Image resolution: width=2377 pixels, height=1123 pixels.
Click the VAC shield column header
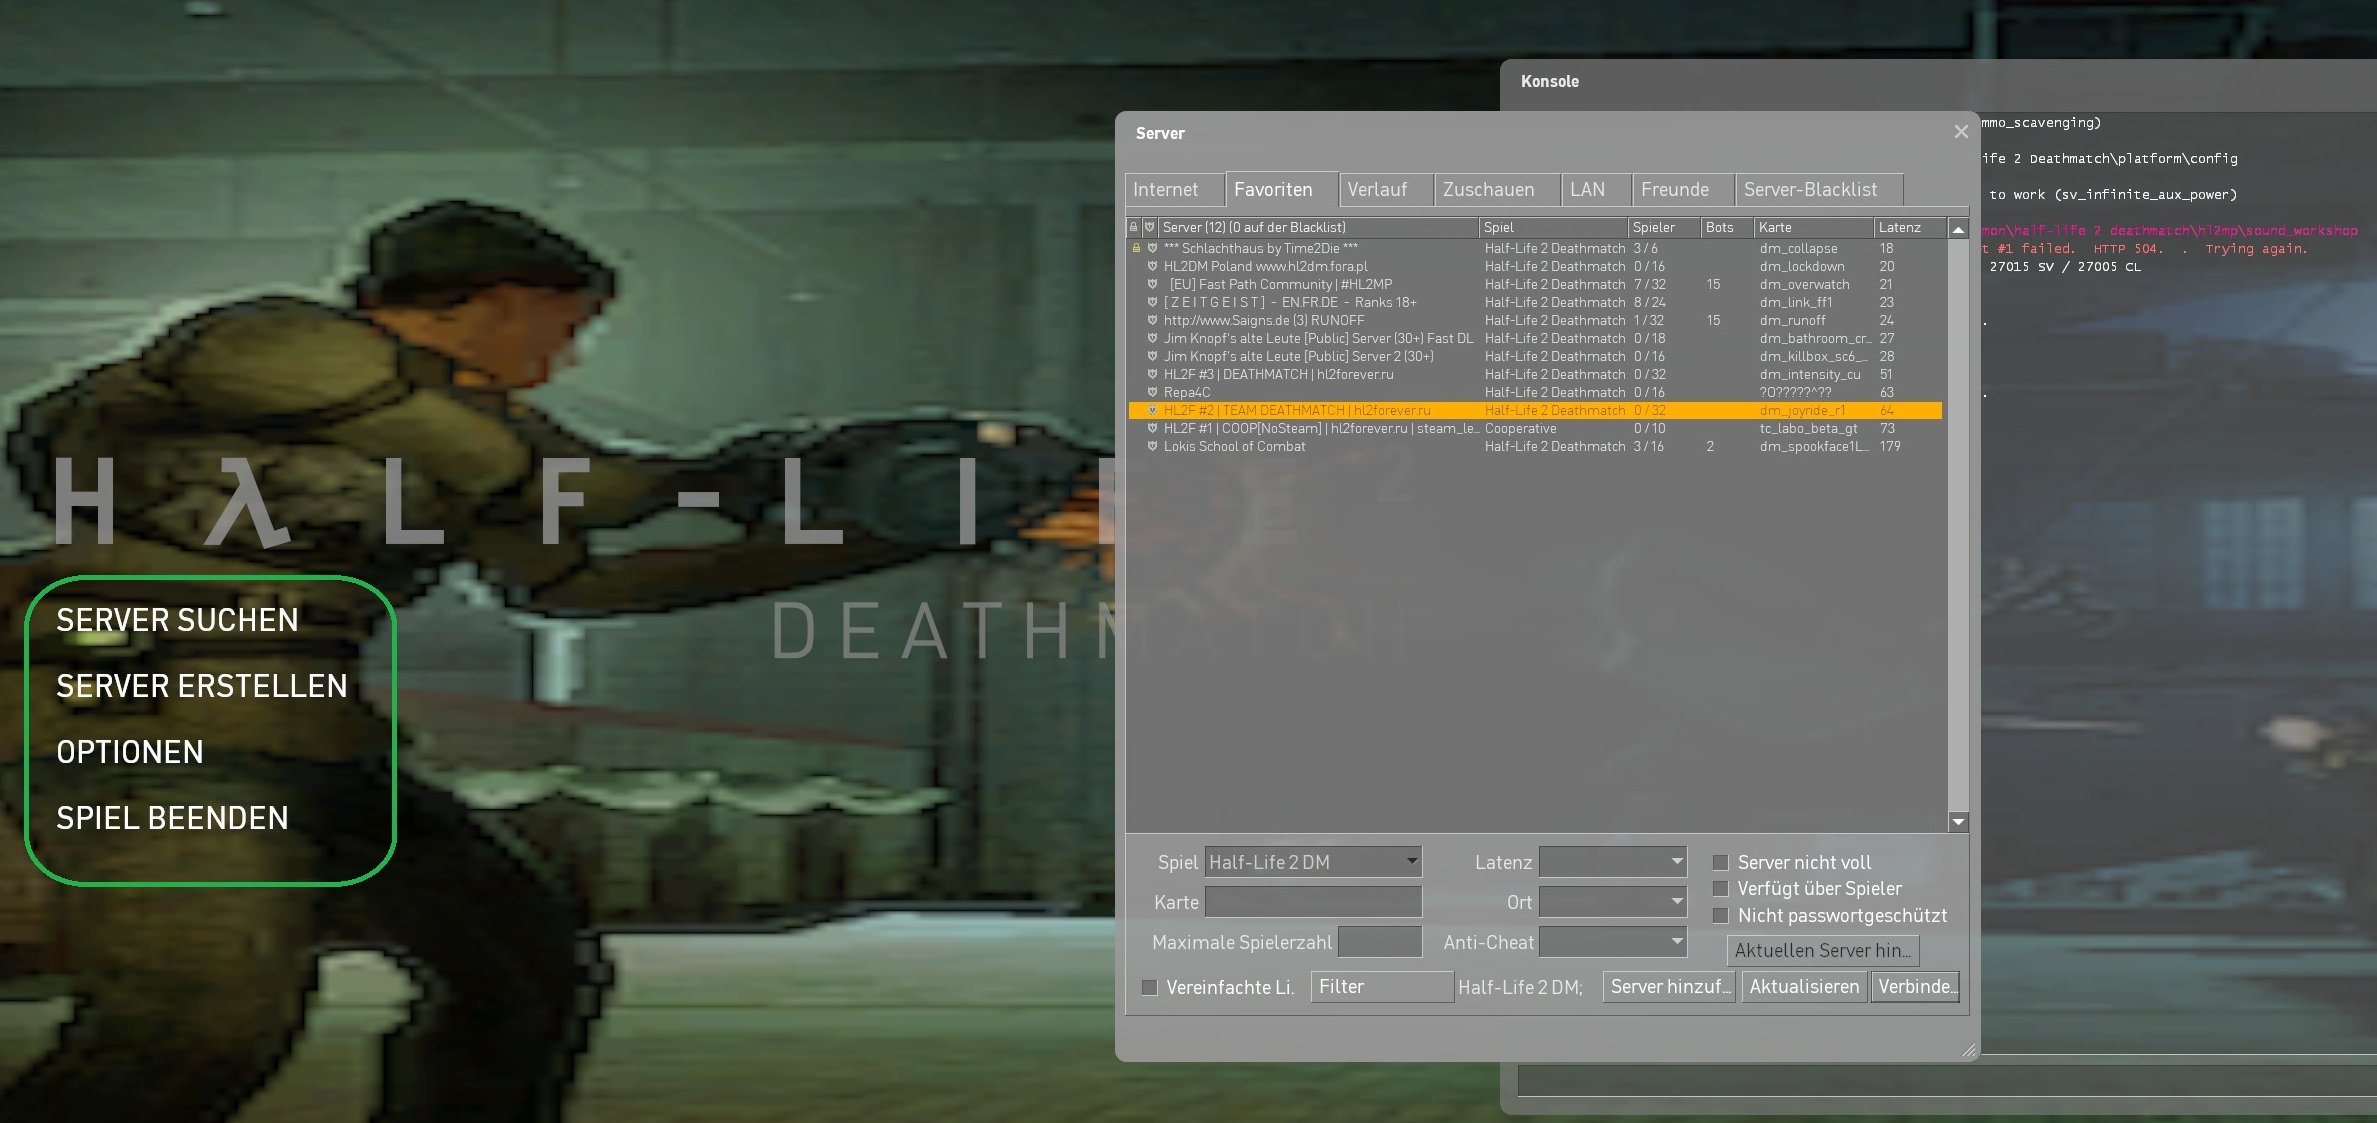tap(1149, 227)
